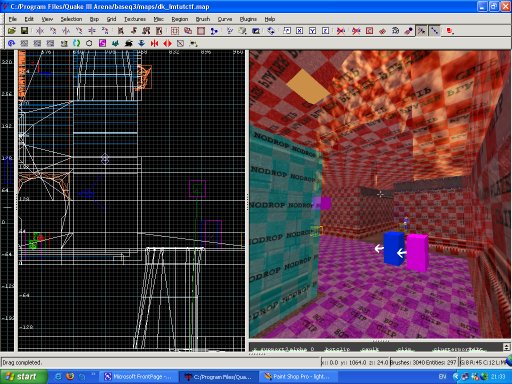Click the texture window scrollbar arrow
Screen dimensions: 512x384
(507, 347)
